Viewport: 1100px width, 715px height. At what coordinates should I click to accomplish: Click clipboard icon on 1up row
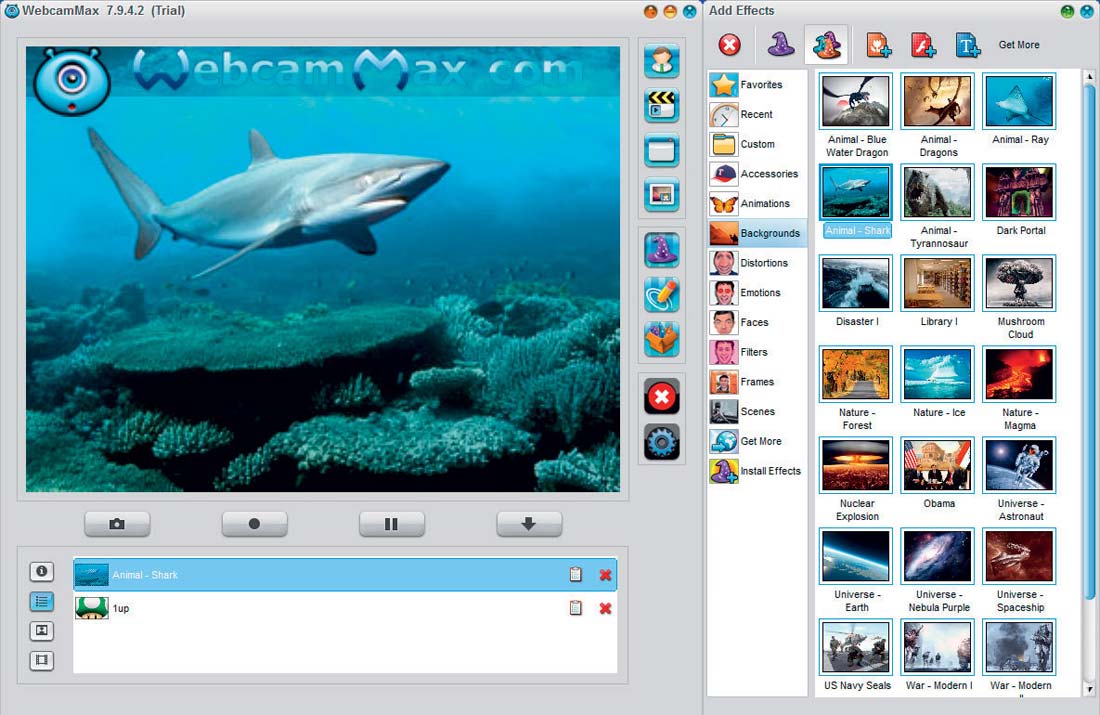pos(575,608)
